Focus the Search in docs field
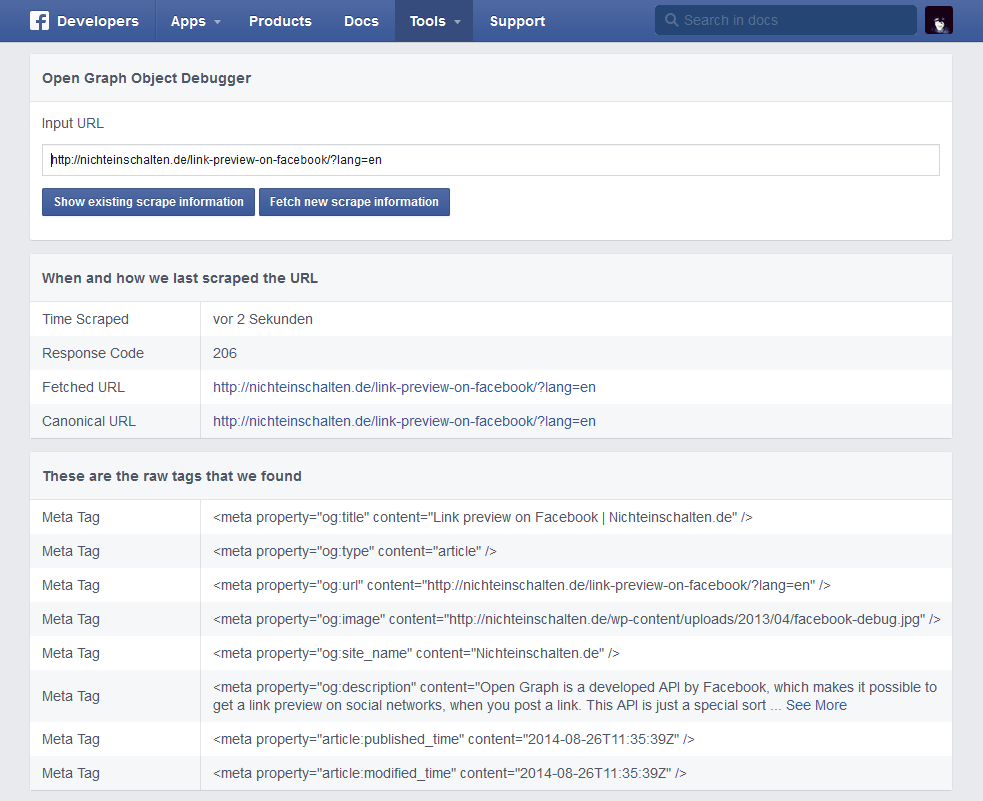The width and height of the screenshot is (983, 801). pyautogui.click(x=786, y=20)
